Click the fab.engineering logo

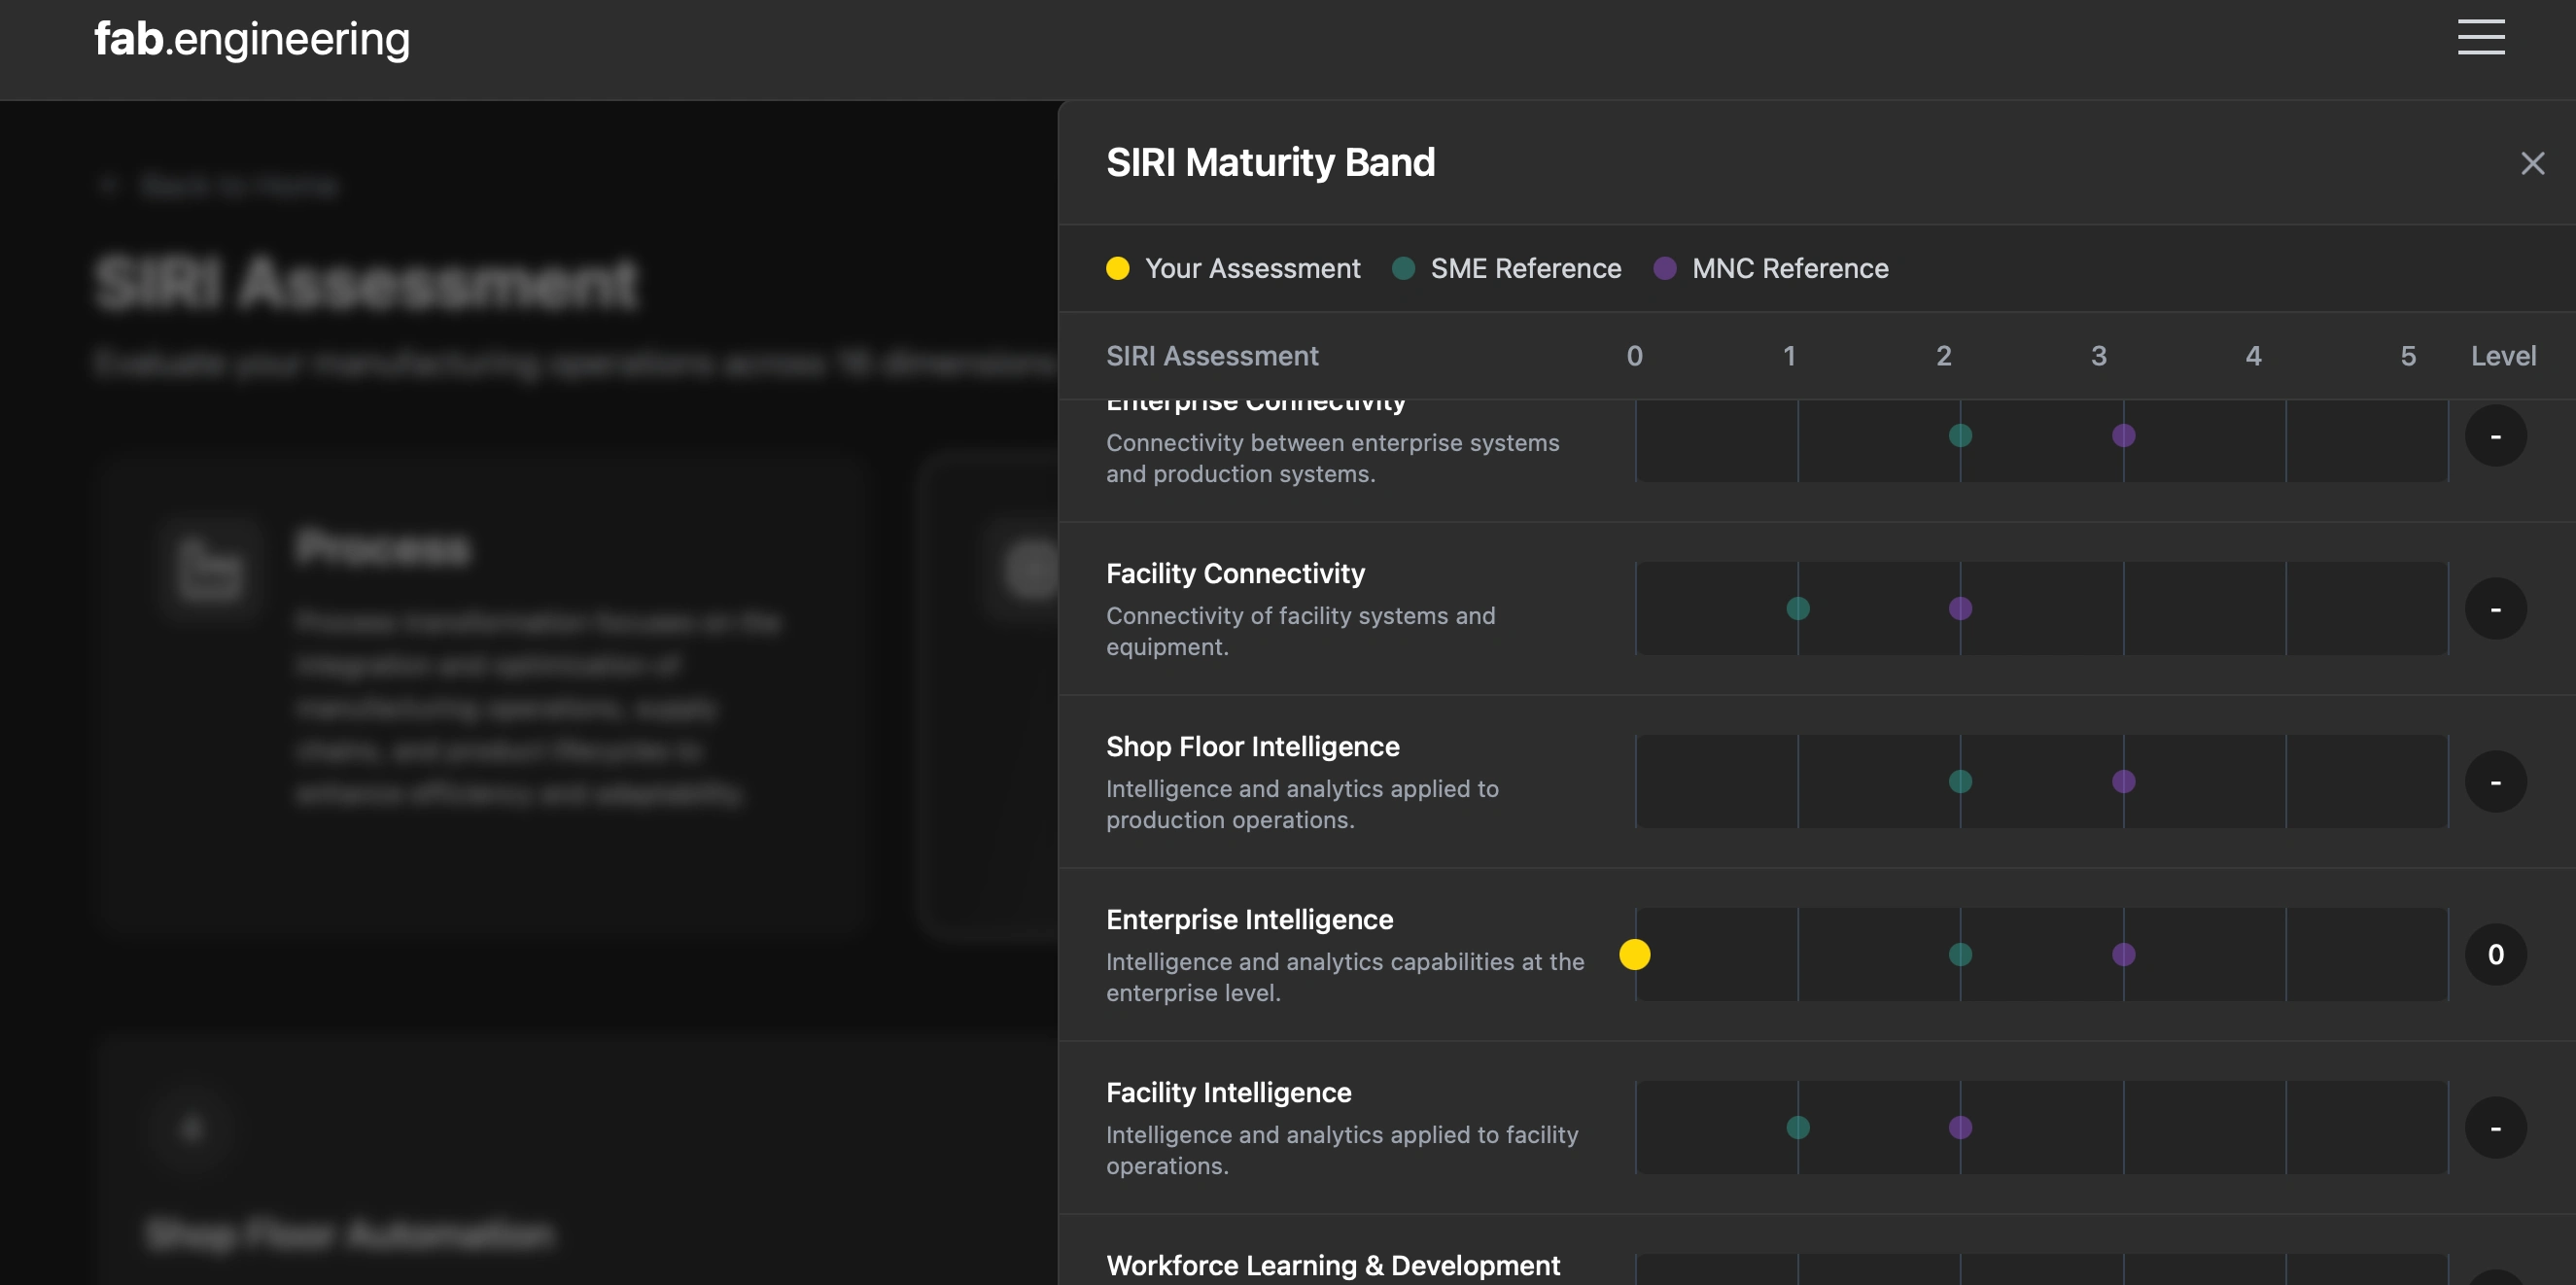click(x=252, y=39)
